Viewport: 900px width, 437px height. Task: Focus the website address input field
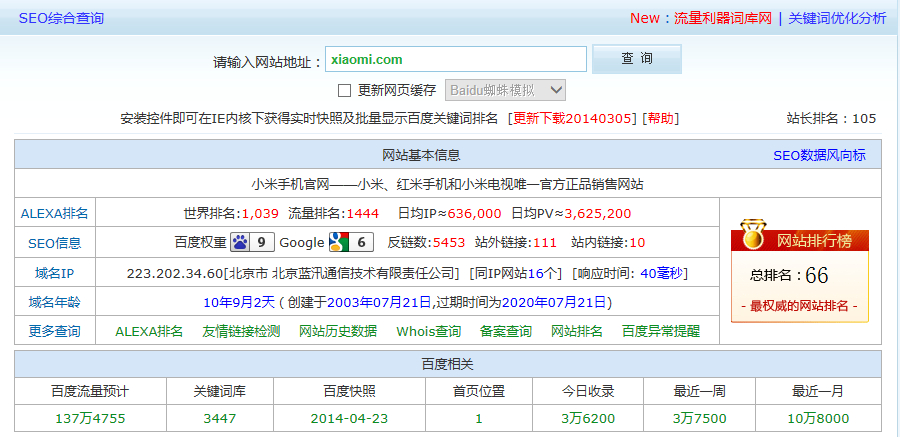point(455,60)
